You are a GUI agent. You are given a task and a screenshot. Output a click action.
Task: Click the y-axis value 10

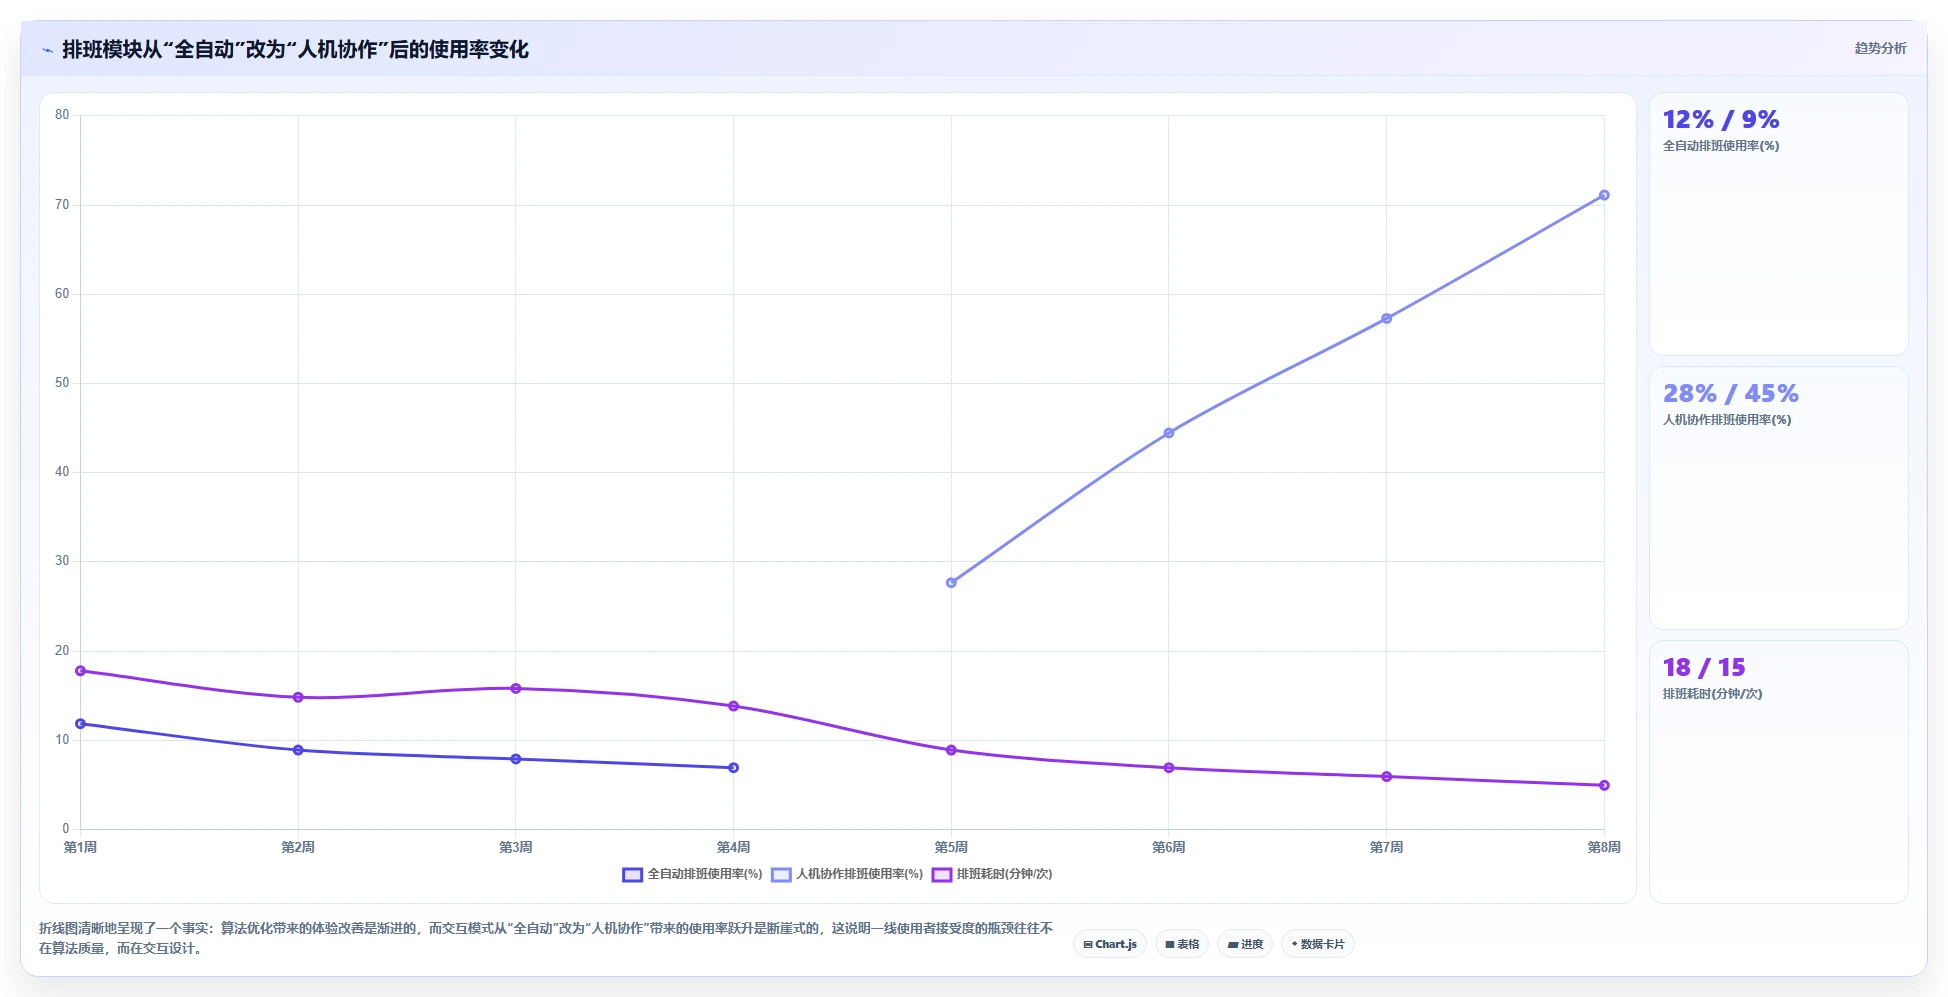click(62, 740)
